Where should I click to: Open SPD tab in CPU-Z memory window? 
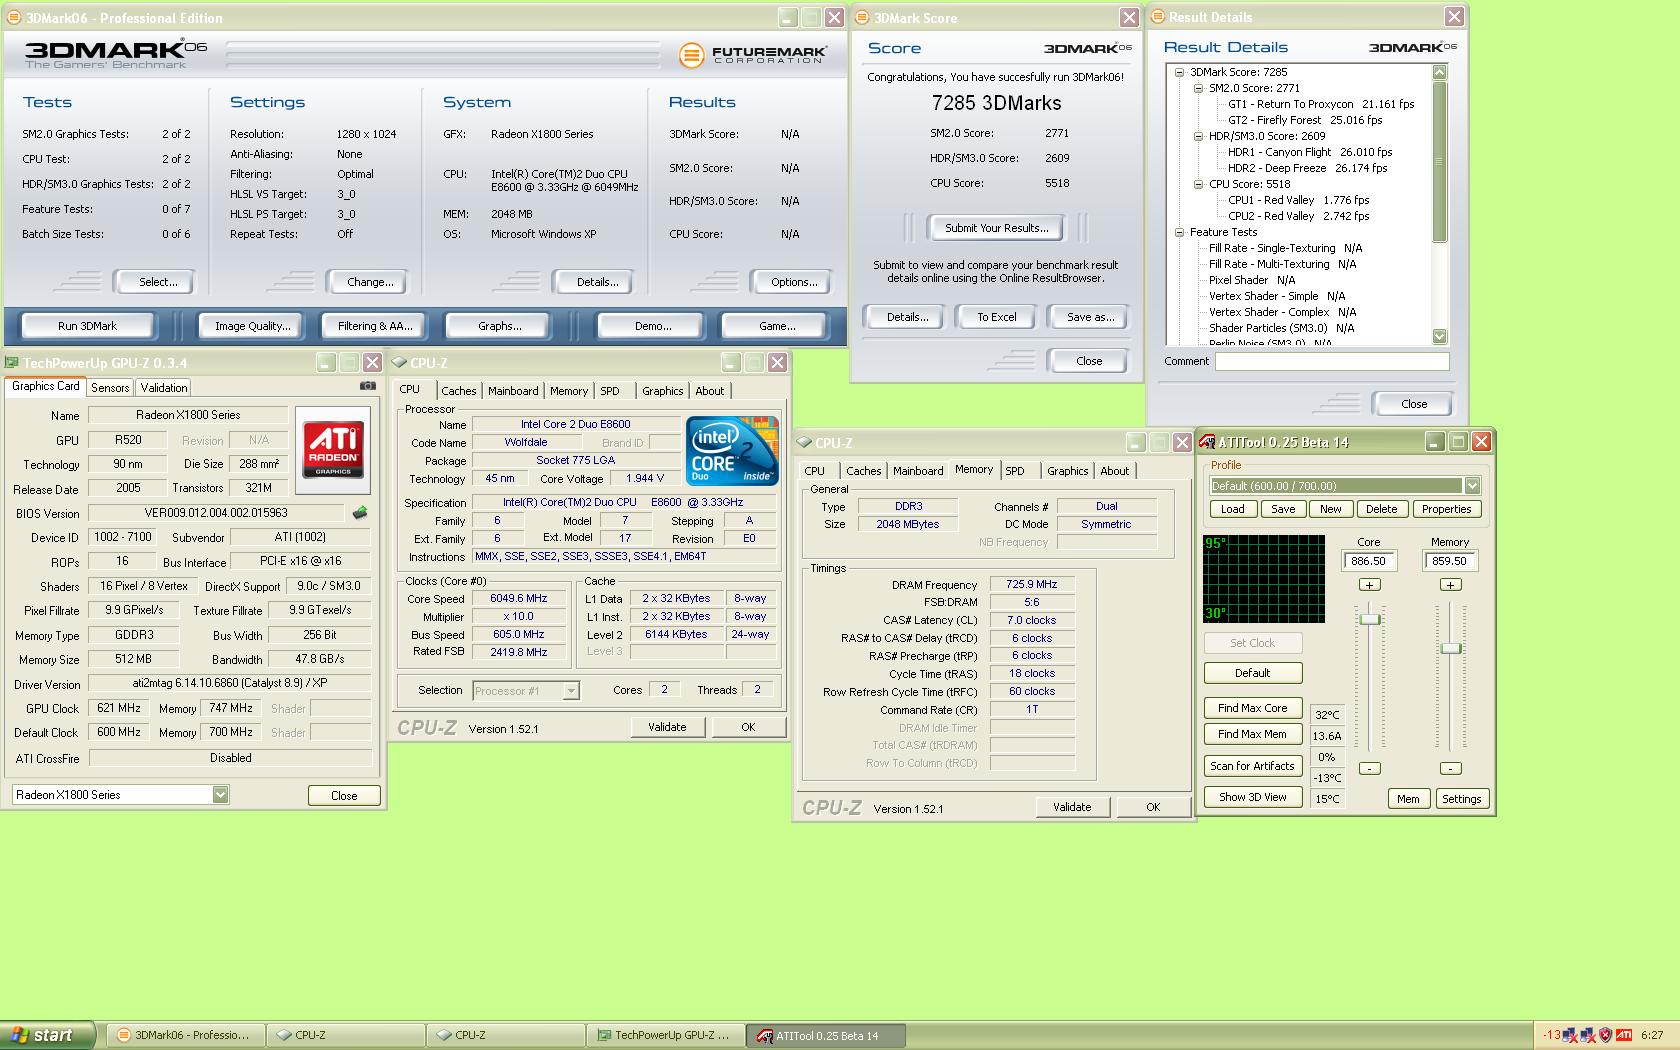click(1015, 471)
